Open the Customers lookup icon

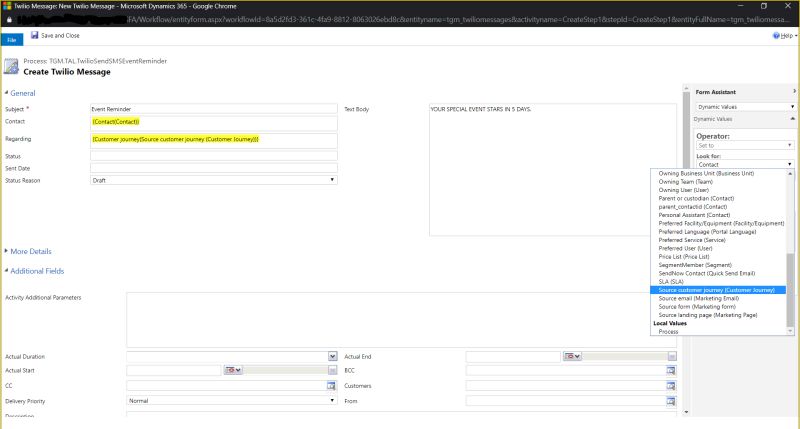[670, 386]
